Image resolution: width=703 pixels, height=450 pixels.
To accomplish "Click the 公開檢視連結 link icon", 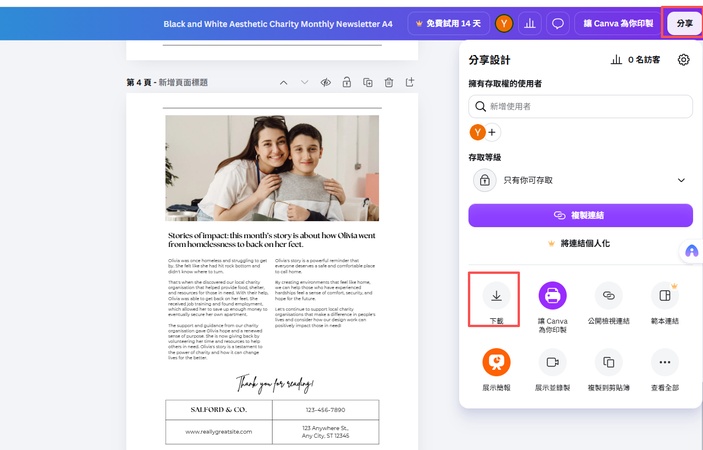I will [x=608, y=296].
